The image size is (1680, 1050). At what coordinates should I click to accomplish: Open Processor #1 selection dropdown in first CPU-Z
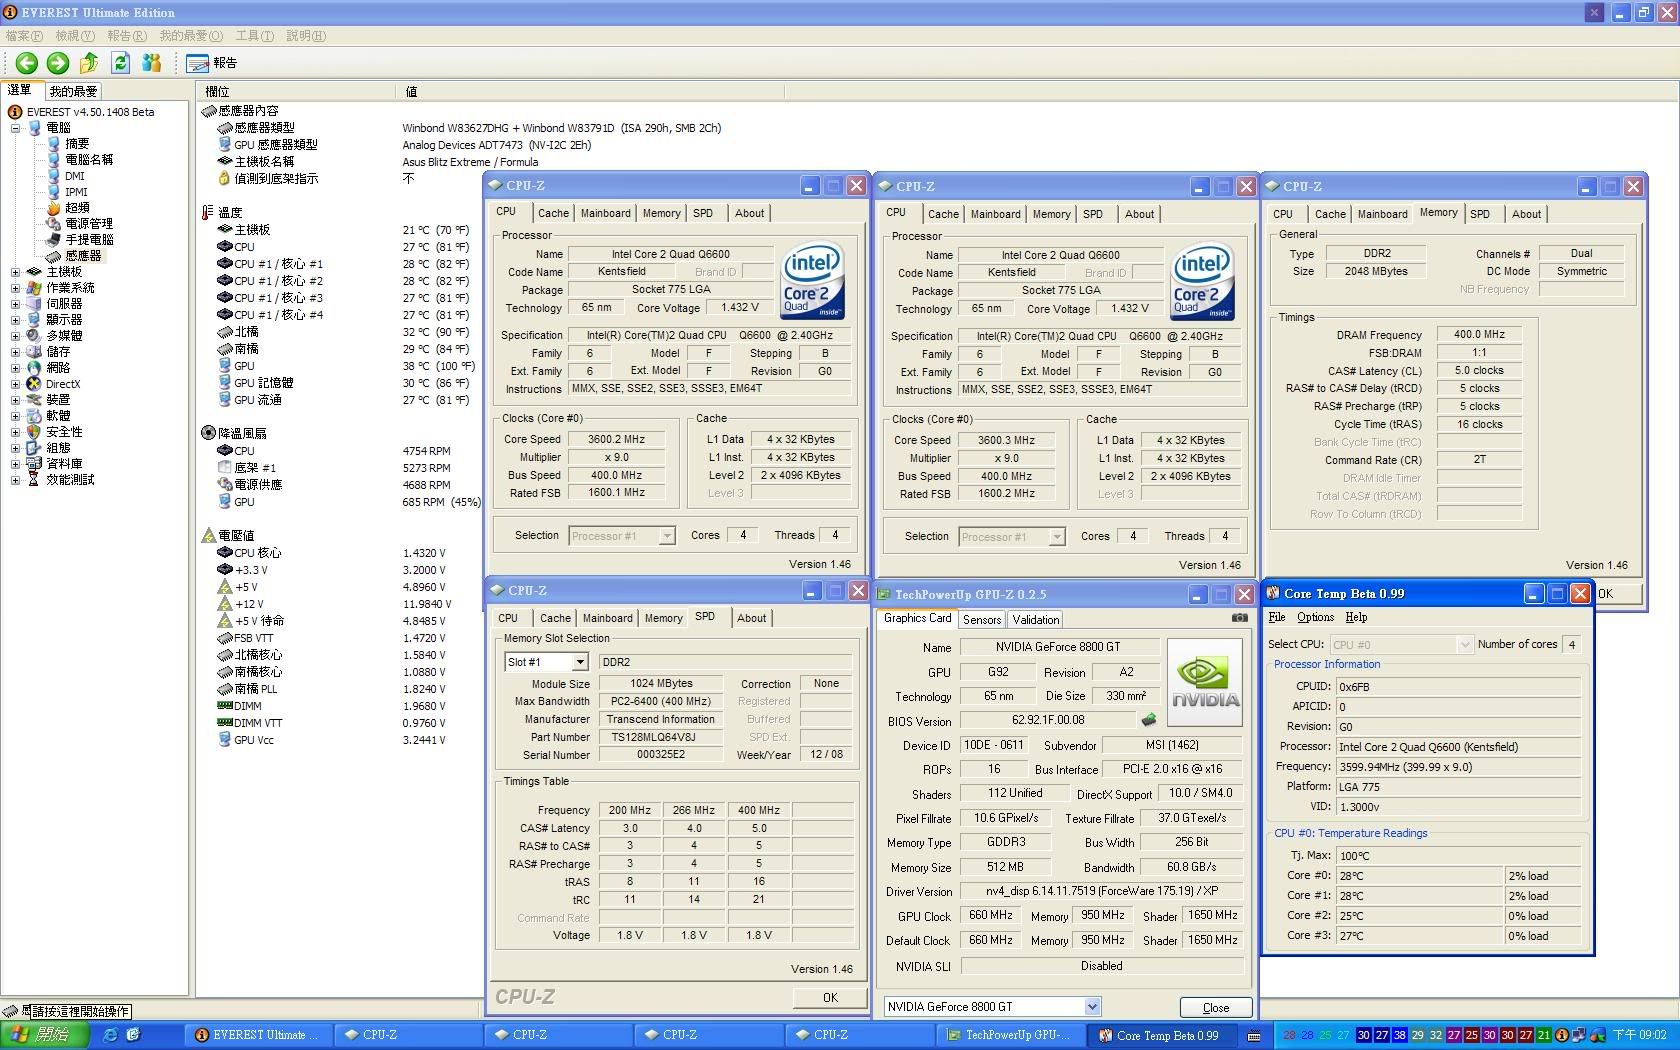[x=667, y=536]
